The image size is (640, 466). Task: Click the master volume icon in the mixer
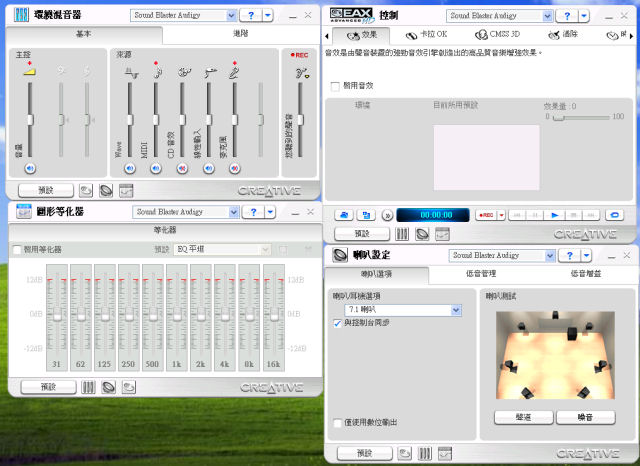click(29, 71)
